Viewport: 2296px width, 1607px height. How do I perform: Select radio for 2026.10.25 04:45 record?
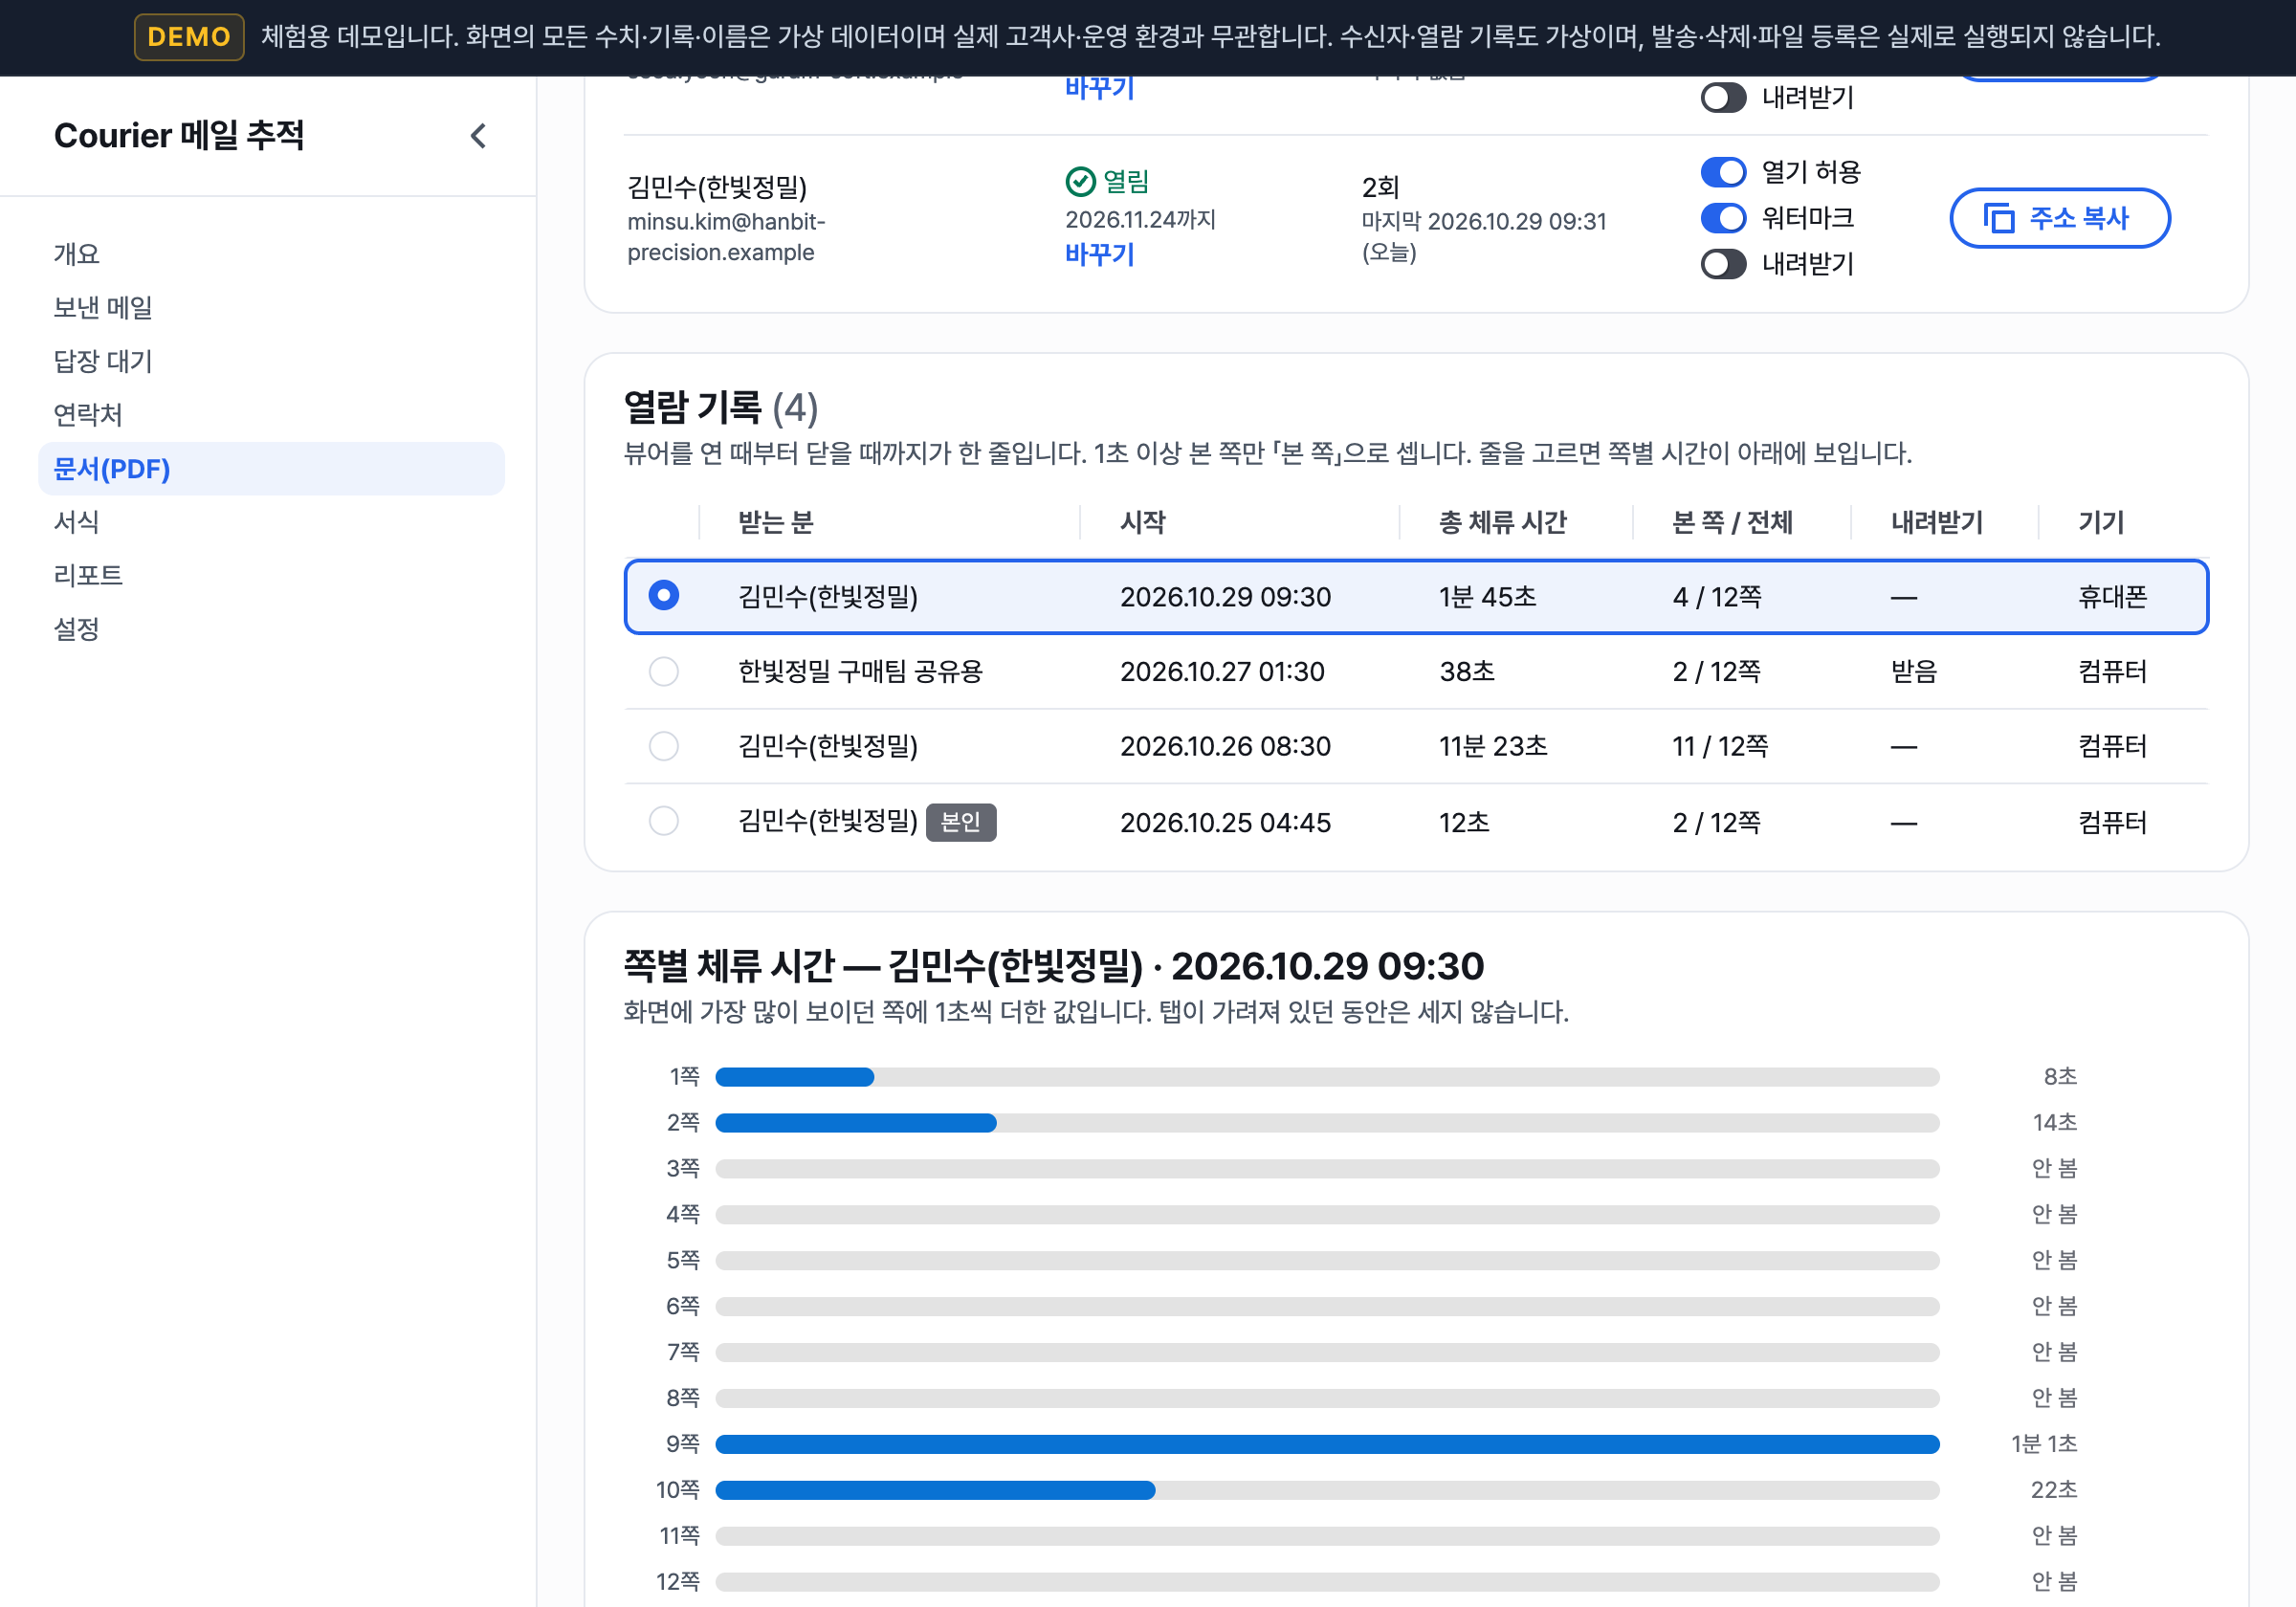click(x=663, y=821)
